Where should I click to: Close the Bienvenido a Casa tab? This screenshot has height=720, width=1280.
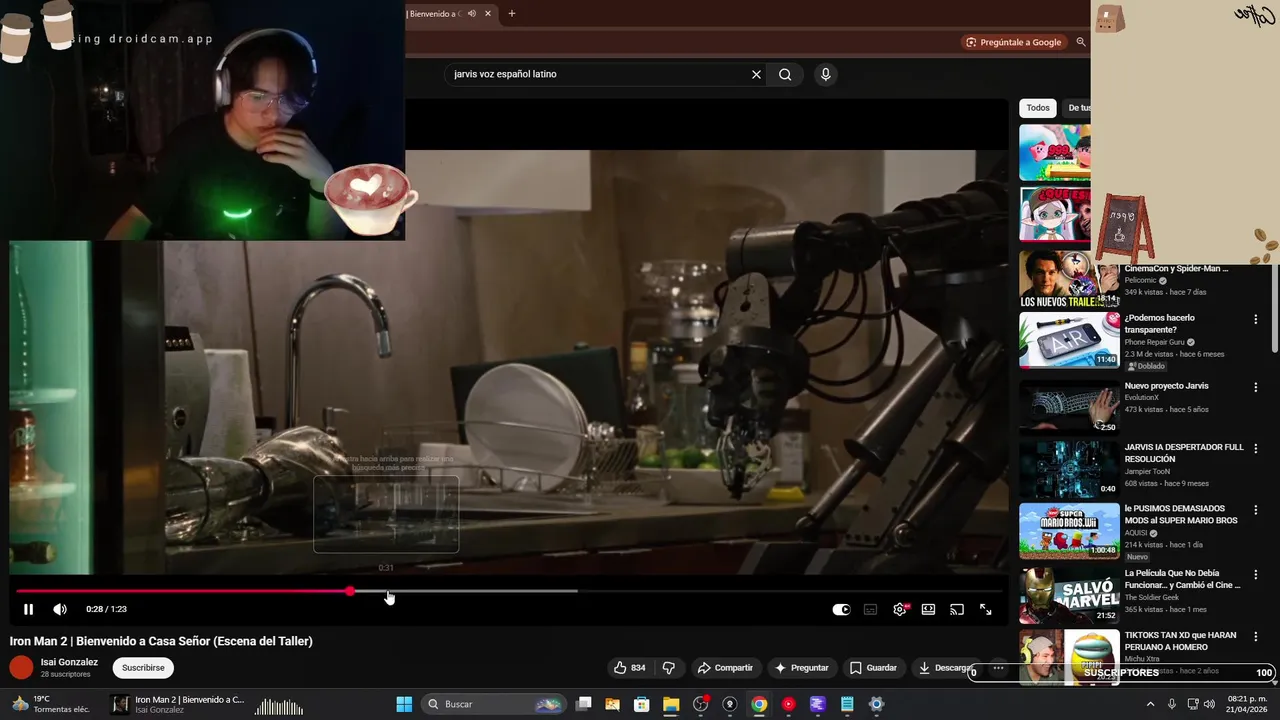tap(488, 14)
